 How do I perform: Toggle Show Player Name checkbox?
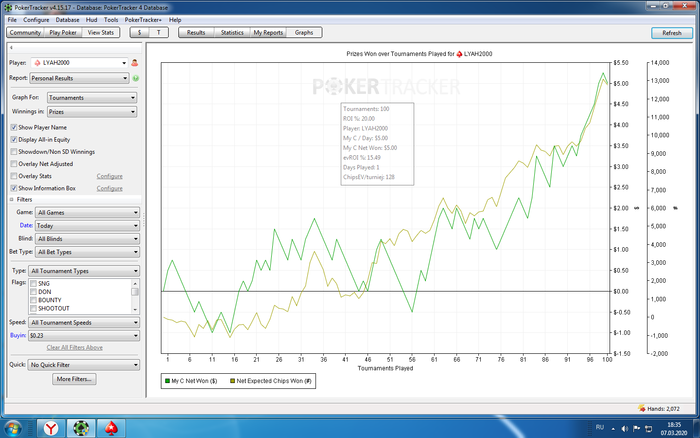pyautogui.click(x=14, y=127)
